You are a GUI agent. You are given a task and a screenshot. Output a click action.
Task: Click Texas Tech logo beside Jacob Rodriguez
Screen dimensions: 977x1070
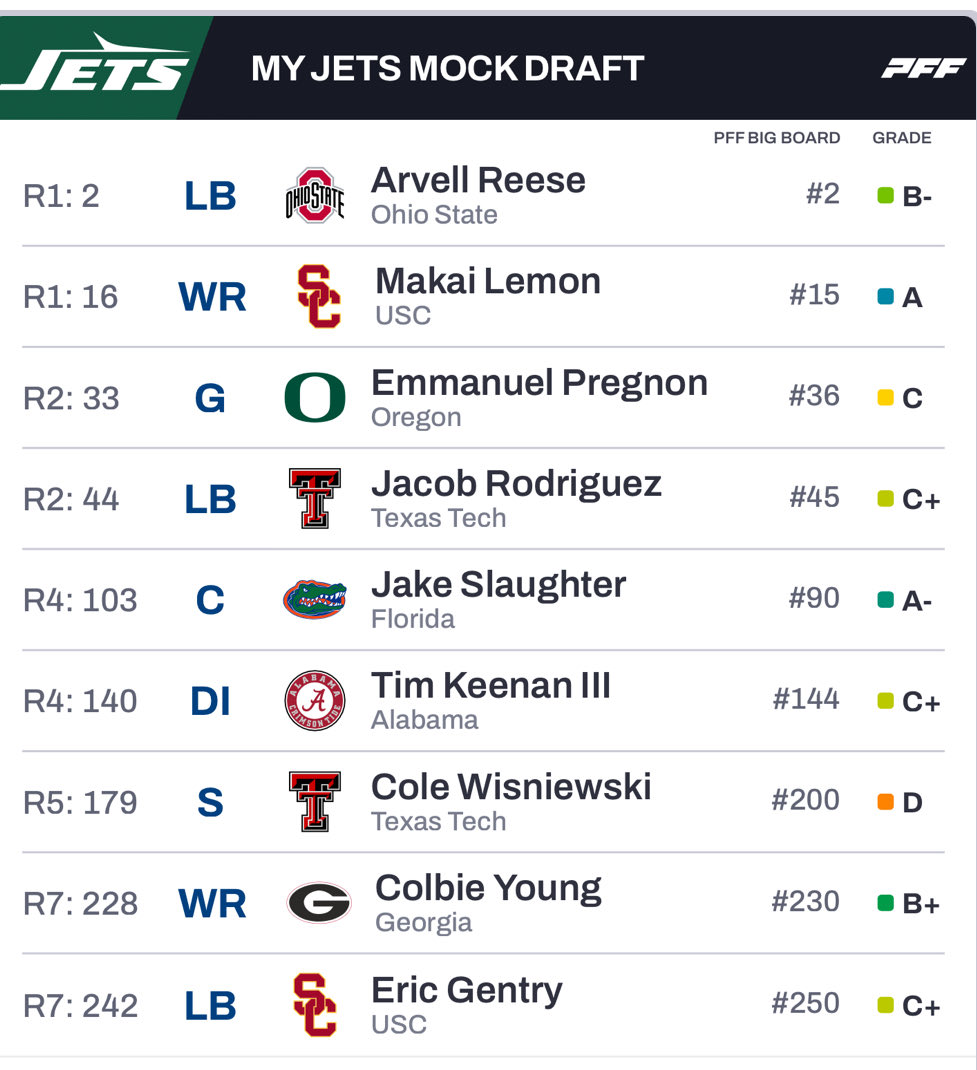coord(315,499)
